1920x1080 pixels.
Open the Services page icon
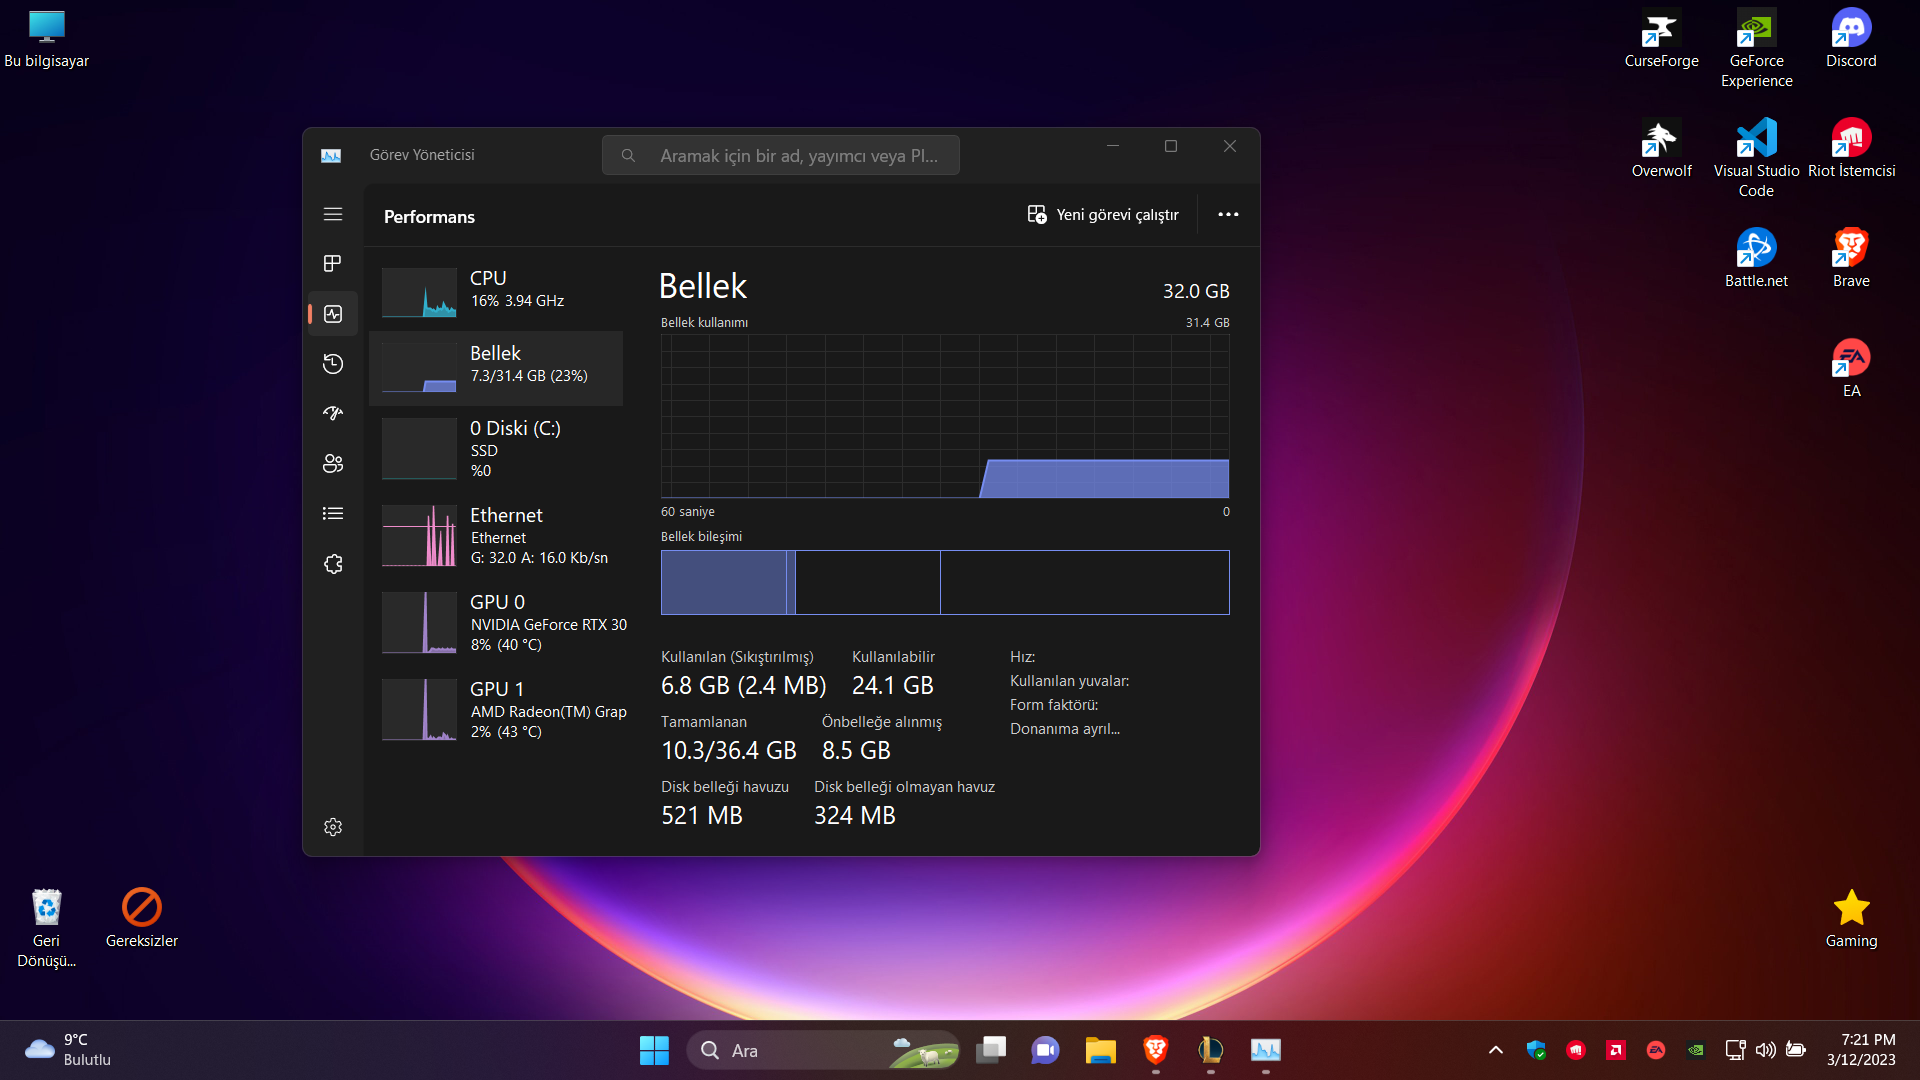333,564
